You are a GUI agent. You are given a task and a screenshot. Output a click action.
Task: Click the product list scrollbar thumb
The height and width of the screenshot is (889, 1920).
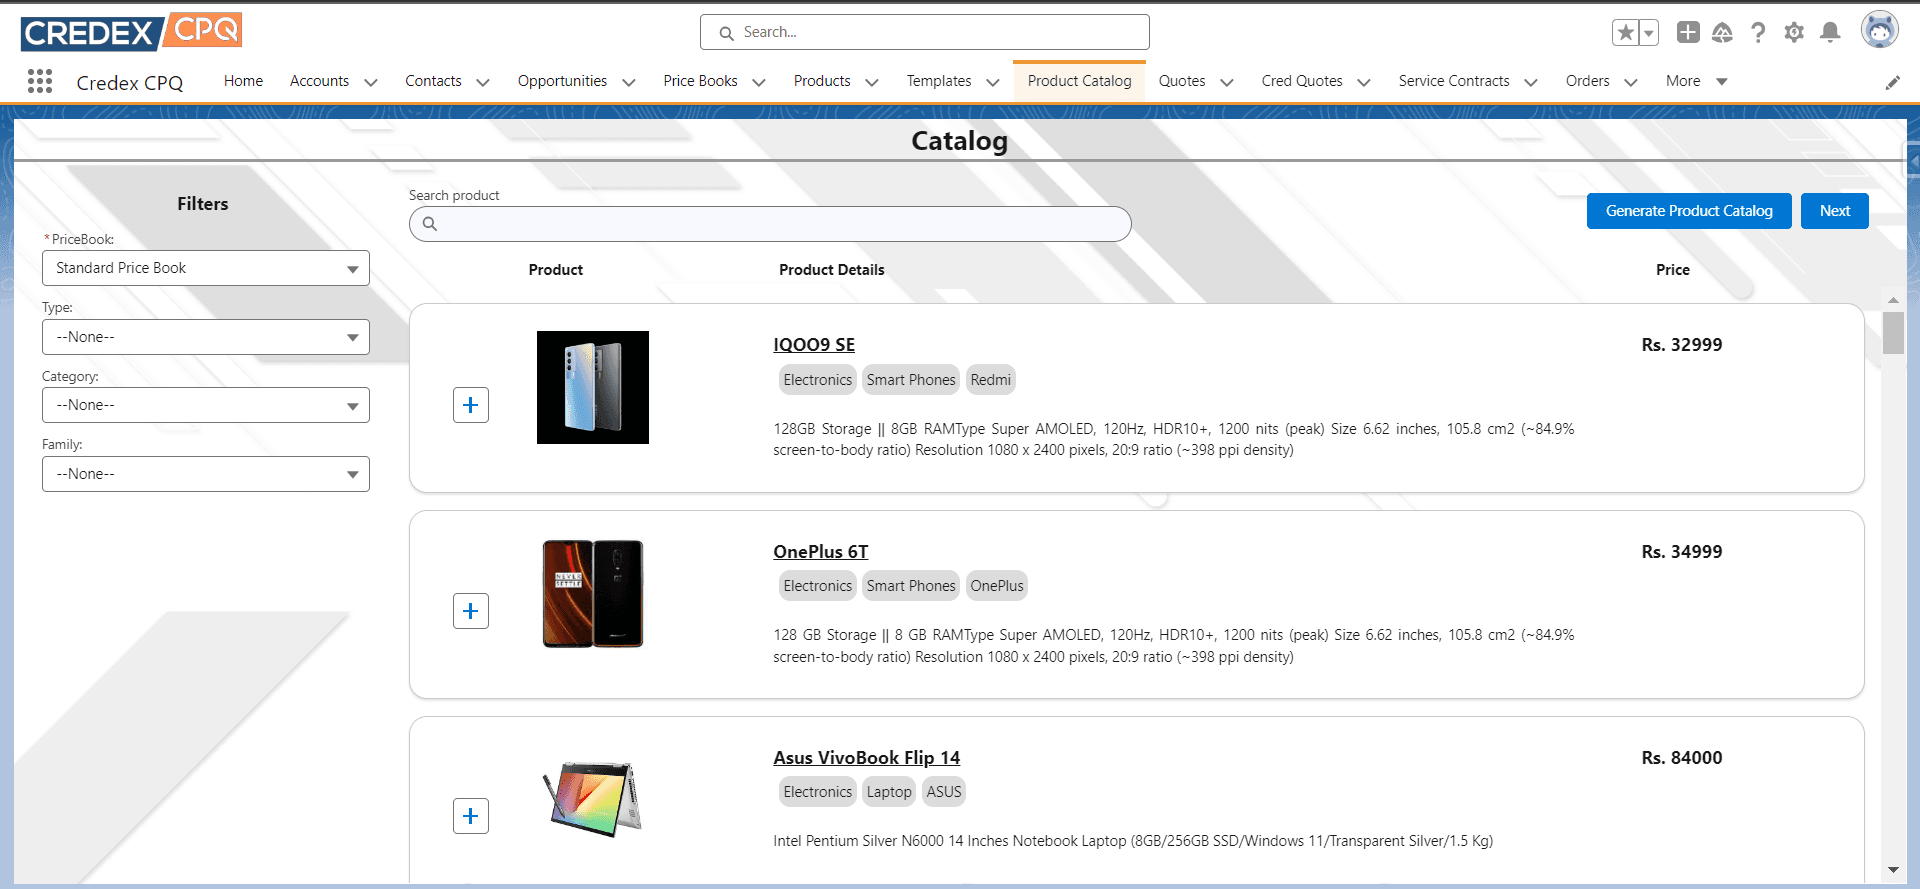tap(1893, 333)
